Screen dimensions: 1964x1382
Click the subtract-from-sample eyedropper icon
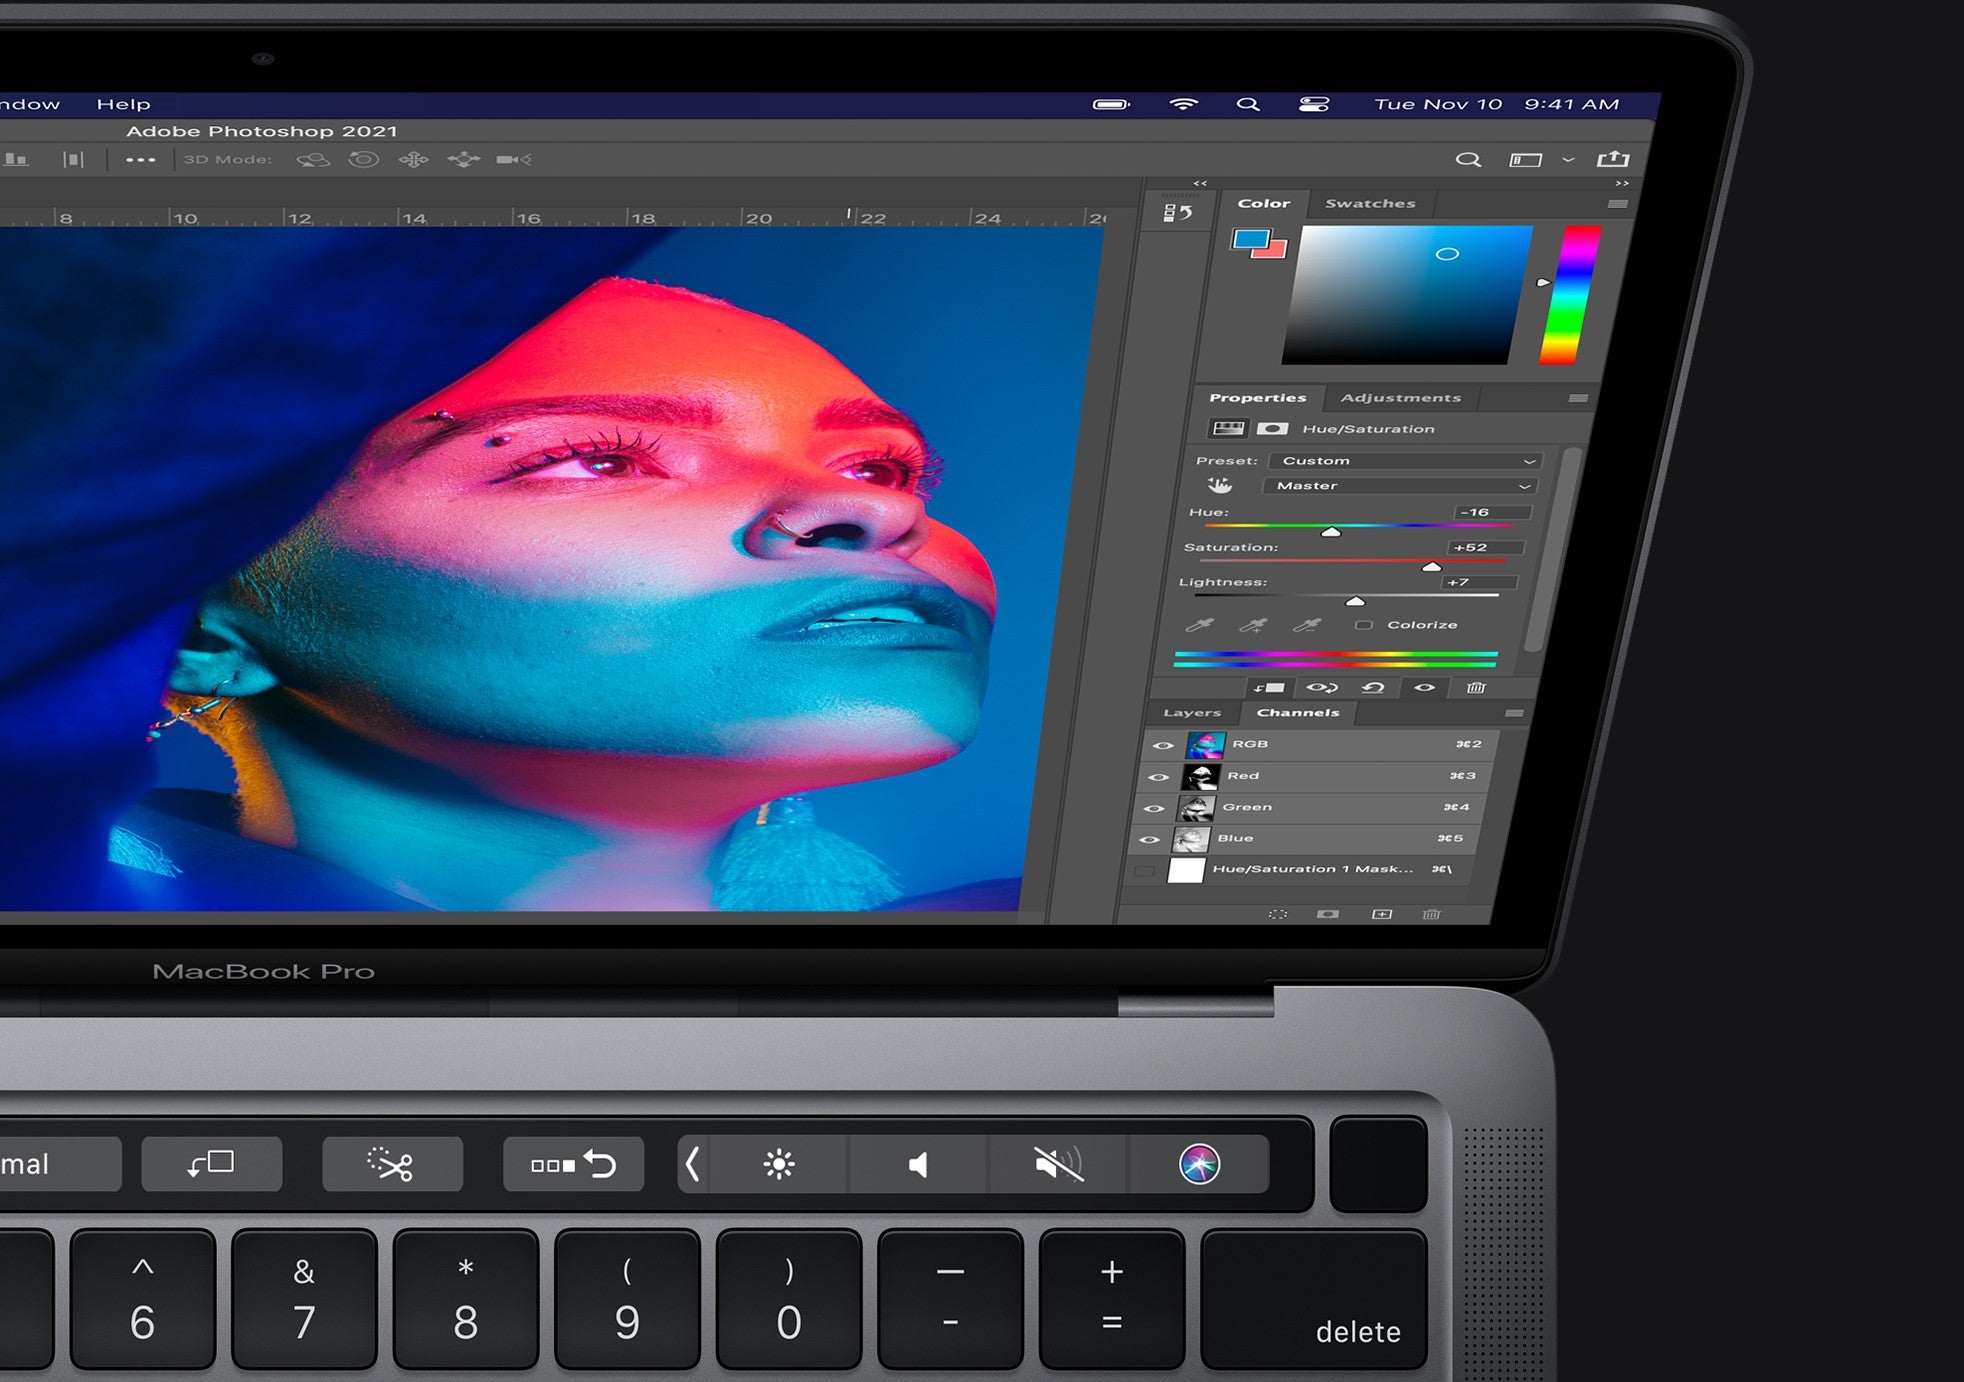click(1307, 627)
